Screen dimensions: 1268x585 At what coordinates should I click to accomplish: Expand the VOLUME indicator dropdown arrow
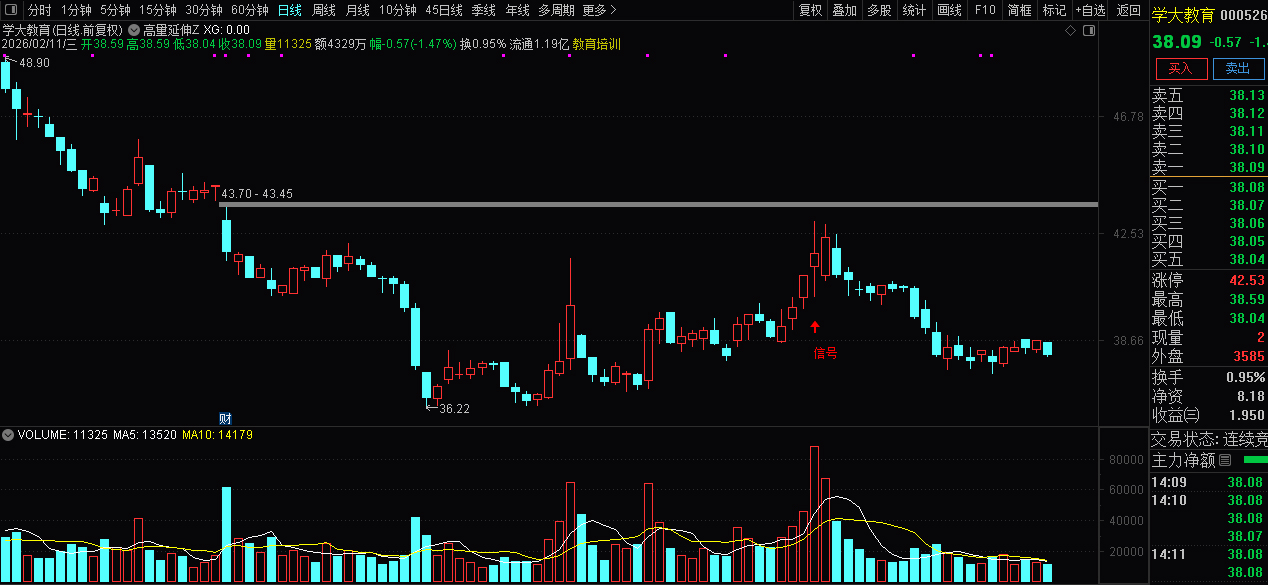click(8, 435)
